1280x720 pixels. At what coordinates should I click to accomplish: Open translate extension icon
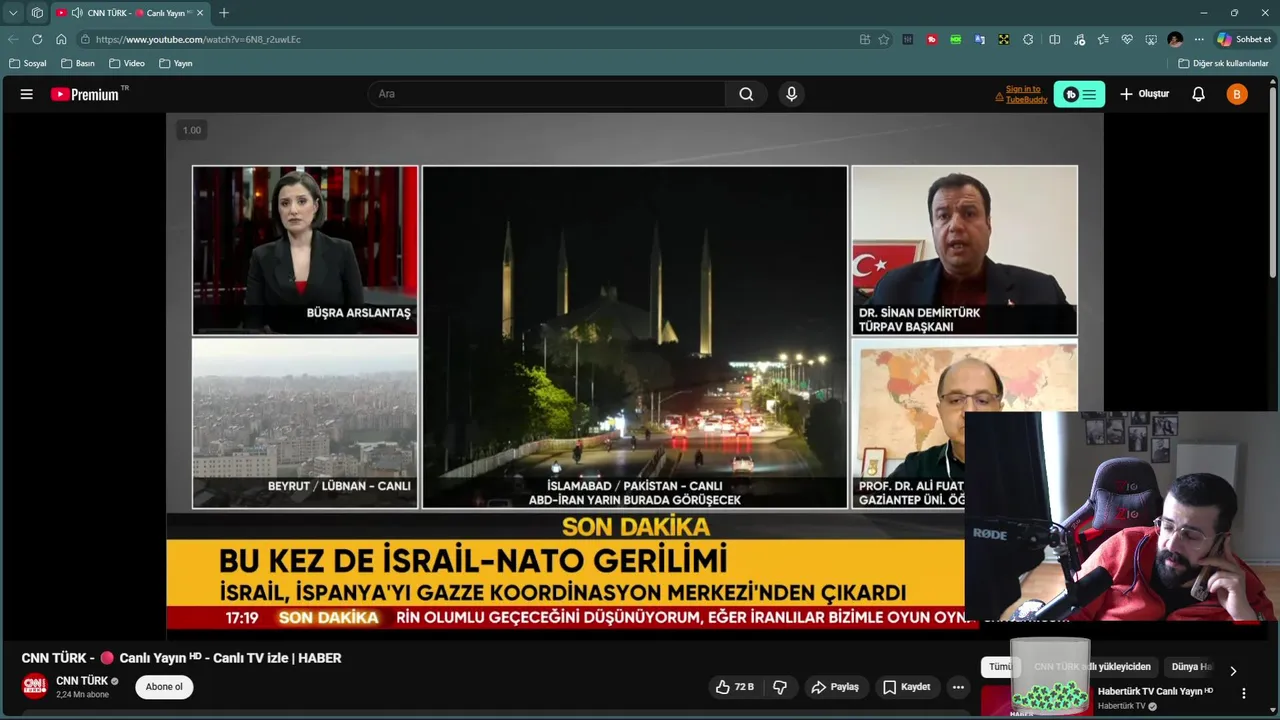click(980, 39)
